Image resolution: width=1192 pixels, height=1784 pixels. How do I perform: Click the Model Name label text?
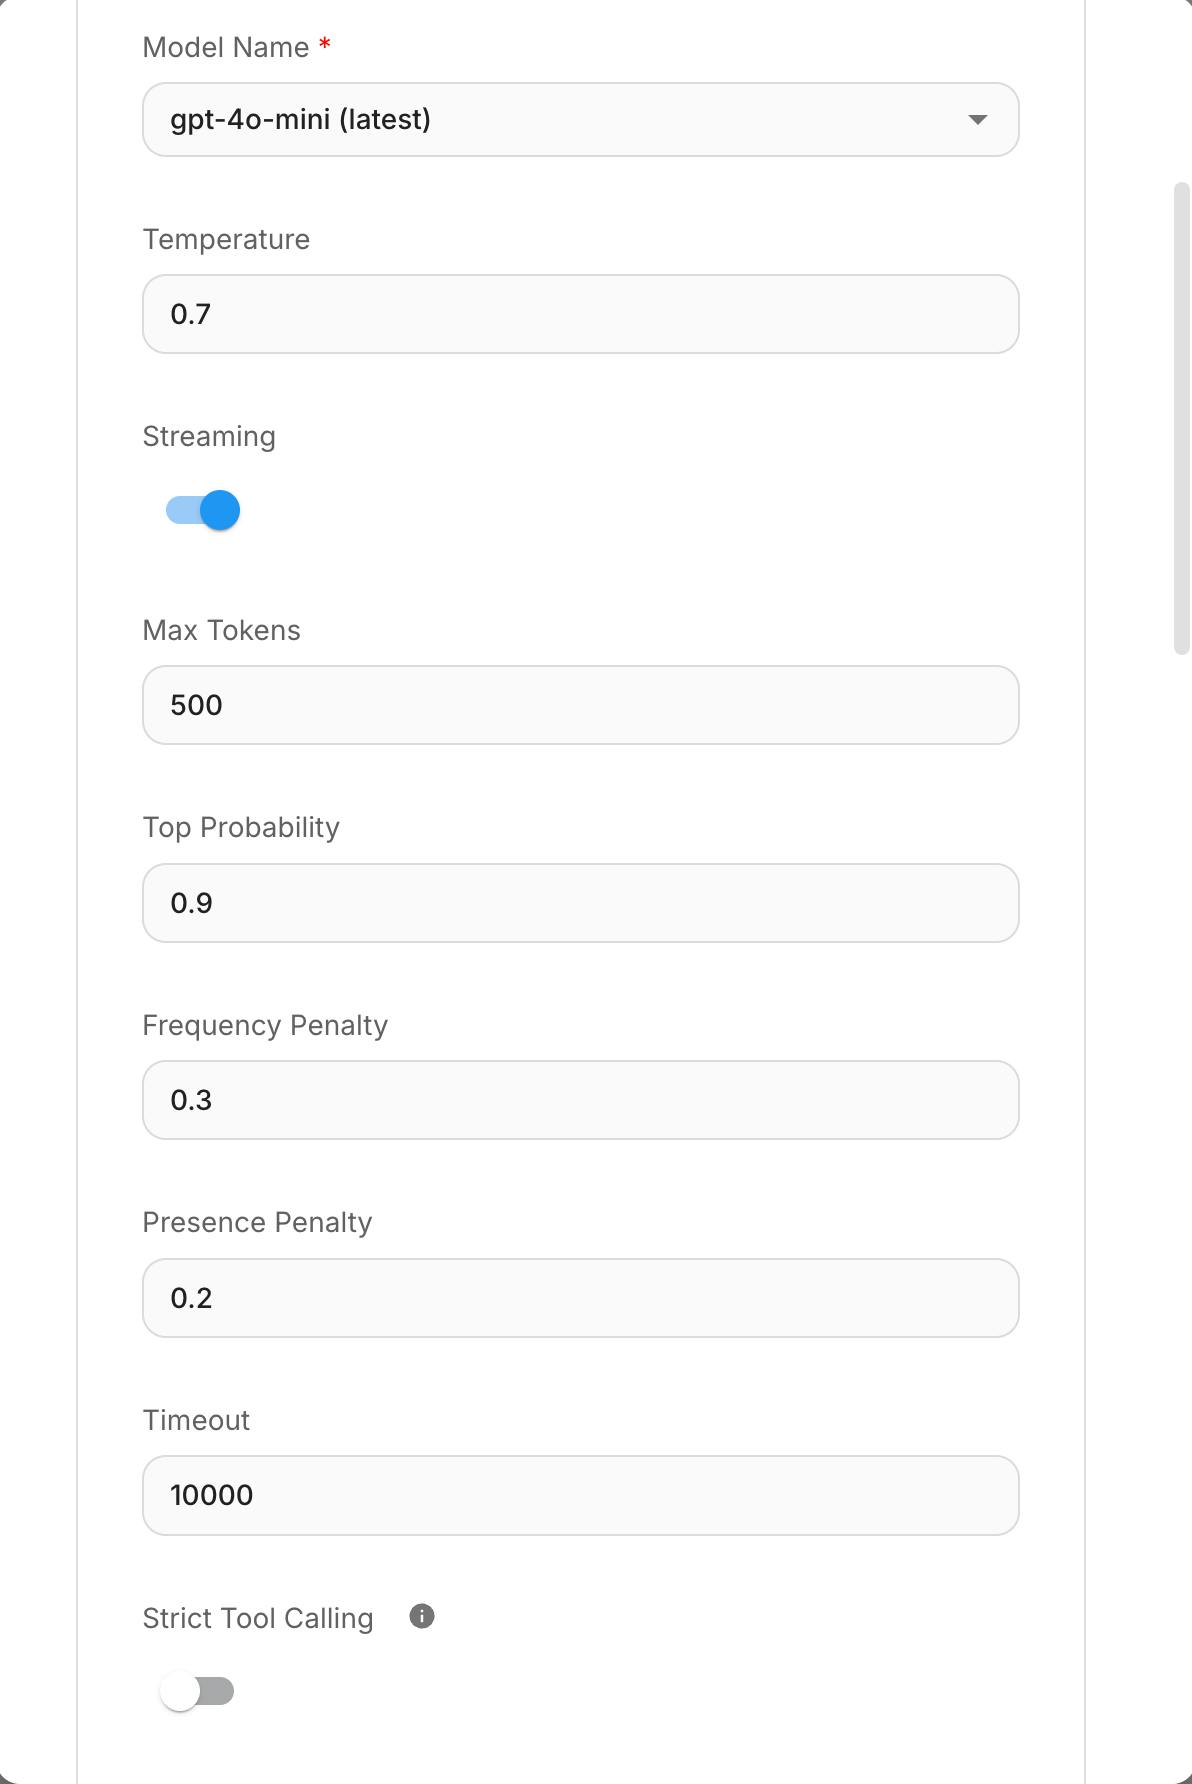[x=226, y=47]
